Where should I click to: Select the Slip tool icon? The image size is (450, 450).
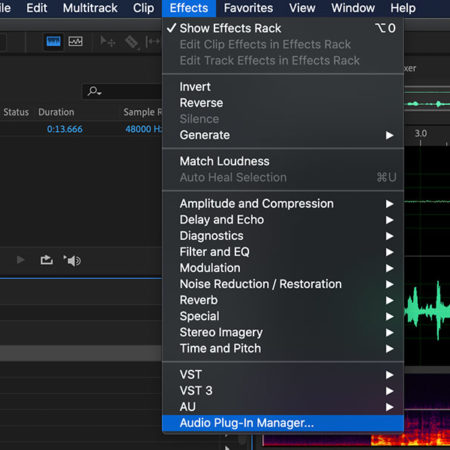153,42
